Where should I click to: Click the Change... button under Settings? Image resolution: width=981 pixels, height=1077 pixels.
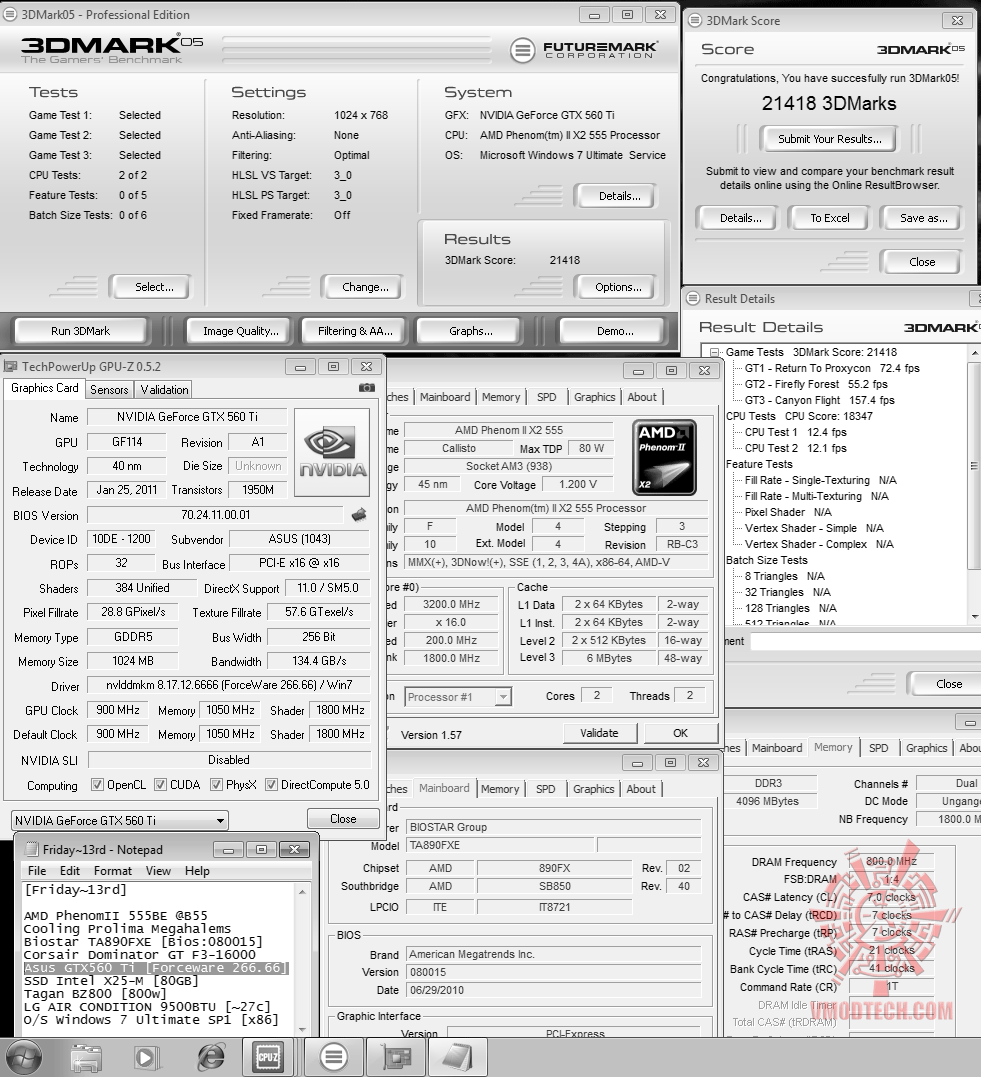tap(365, 287)
